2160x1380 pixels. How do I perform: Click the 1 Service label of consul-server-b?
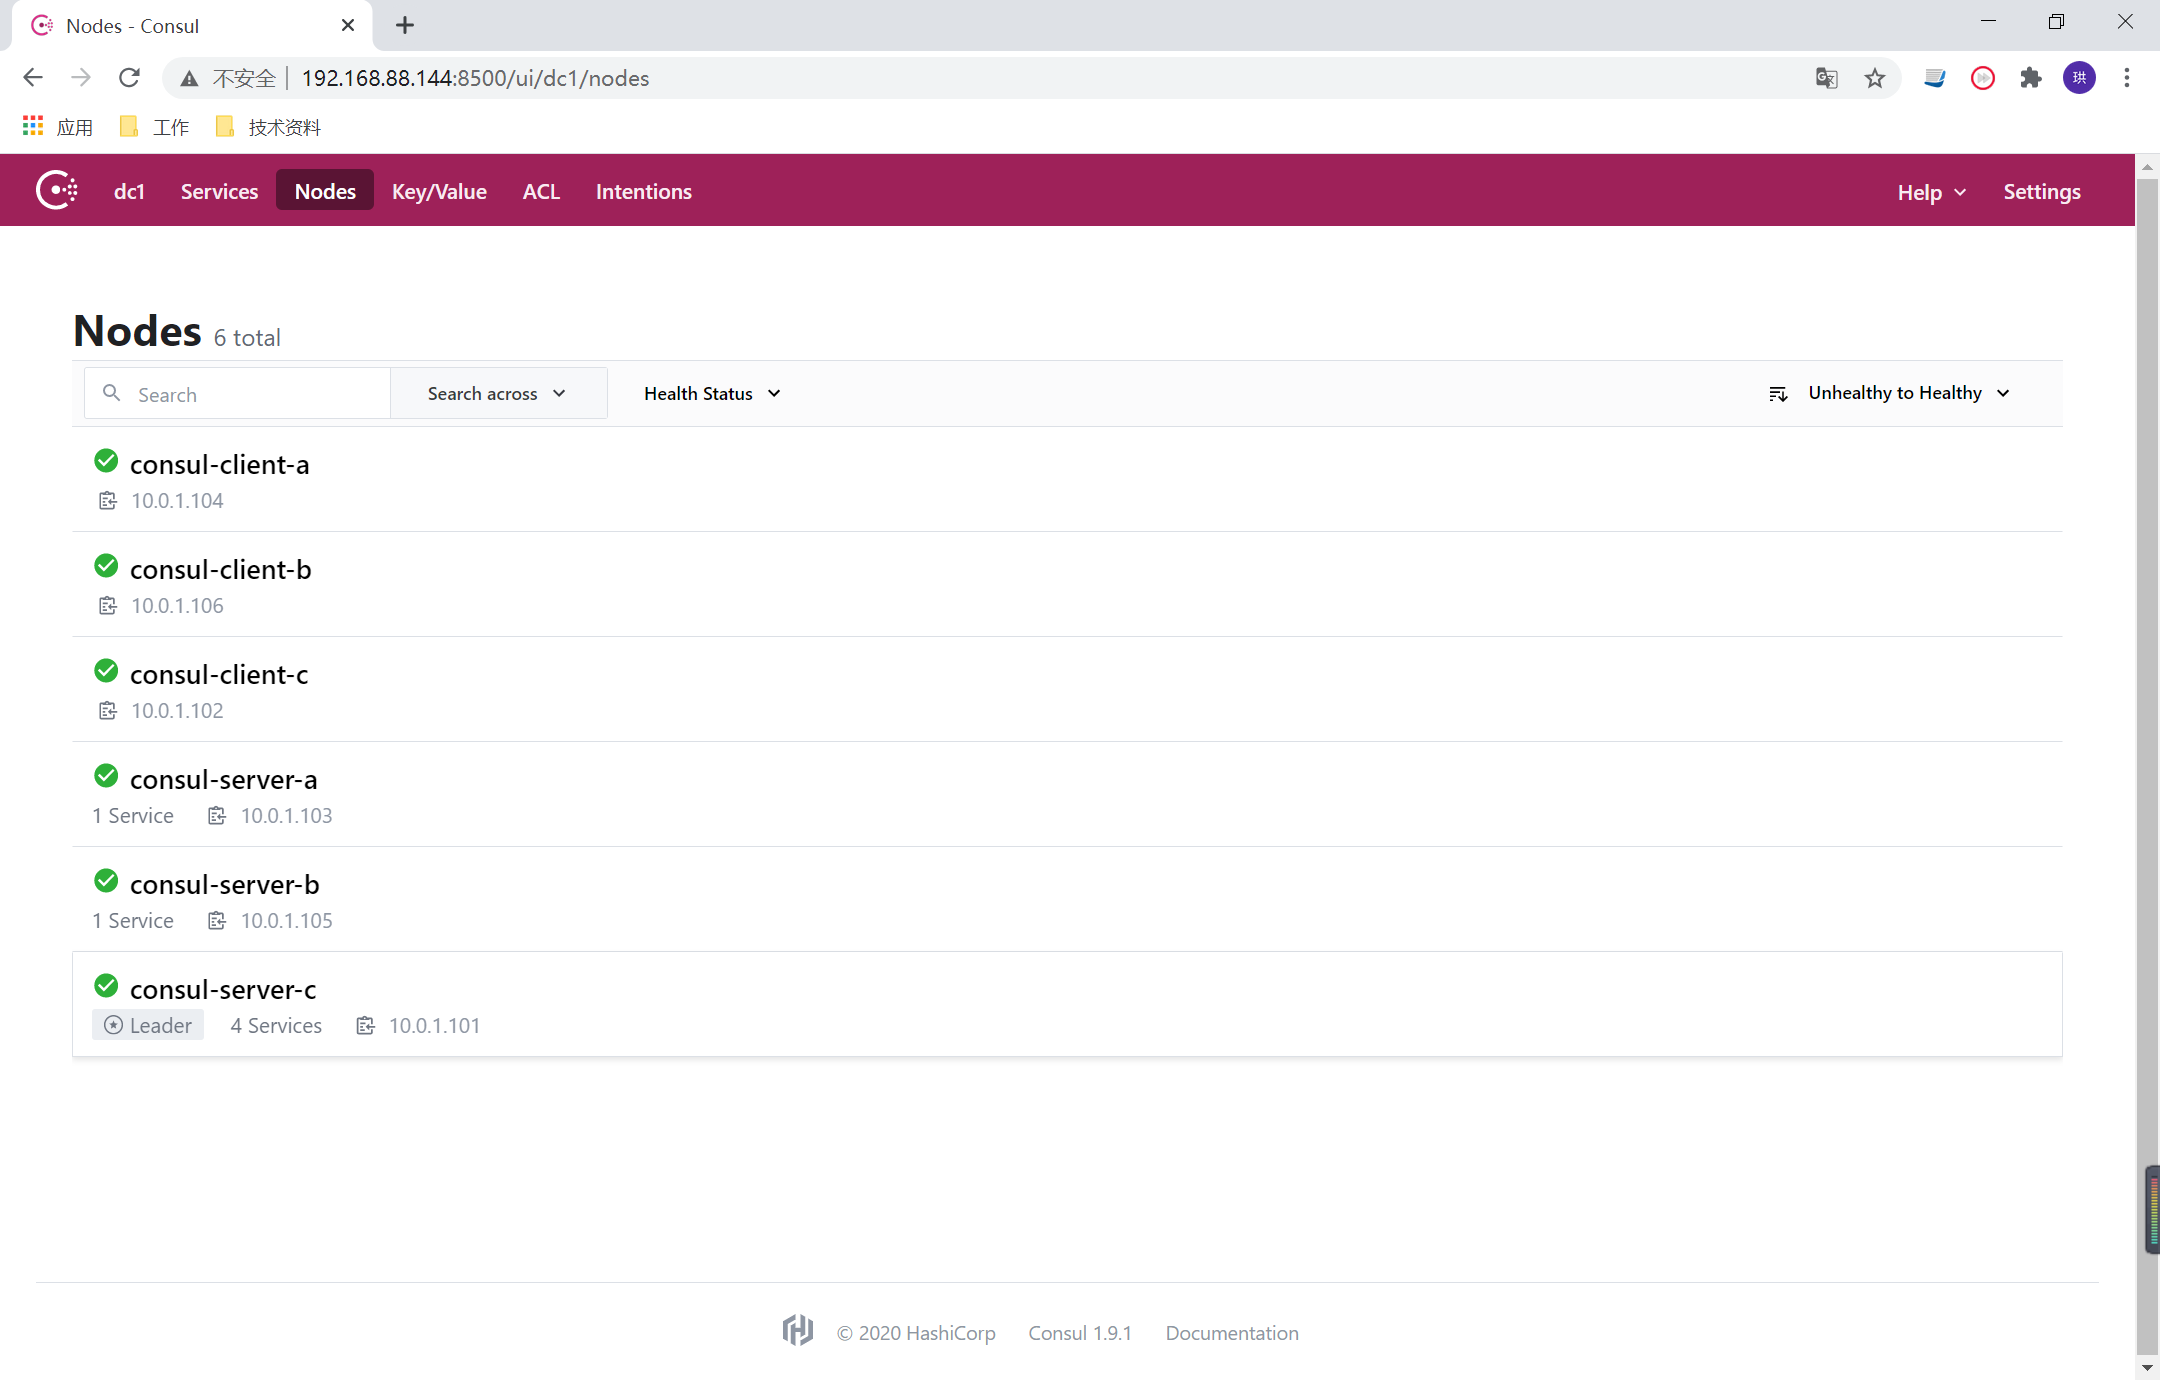133,921
